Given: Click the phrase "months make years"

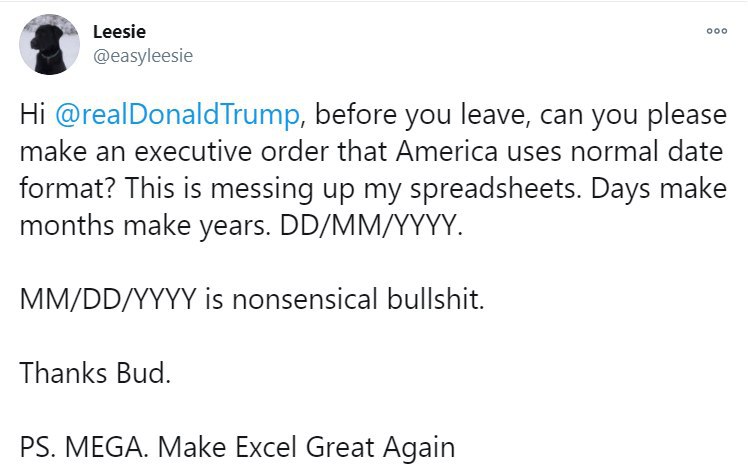Looking at the screenshot, I should point(145,226).
